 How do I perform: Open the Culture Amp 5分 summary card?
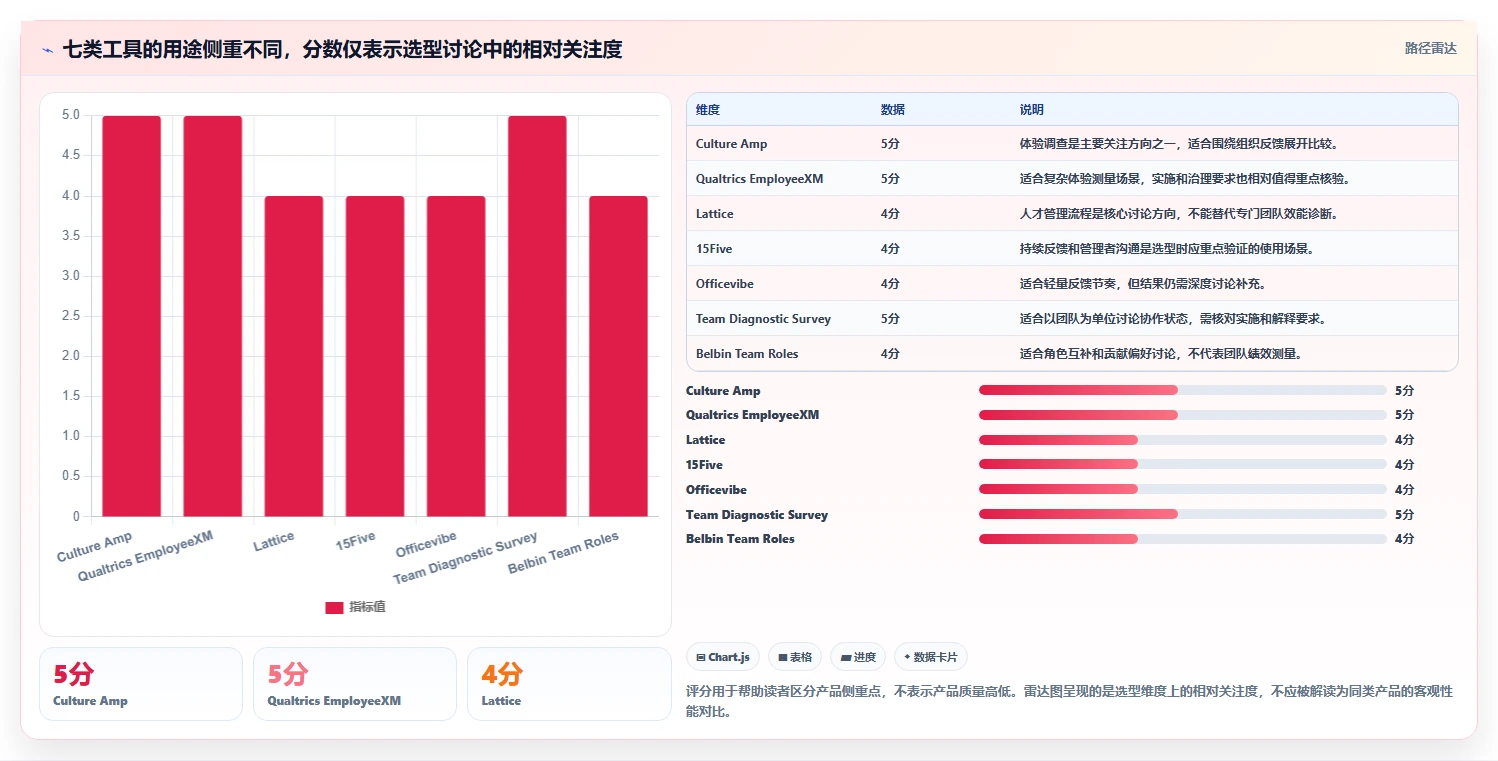point(141,684)
